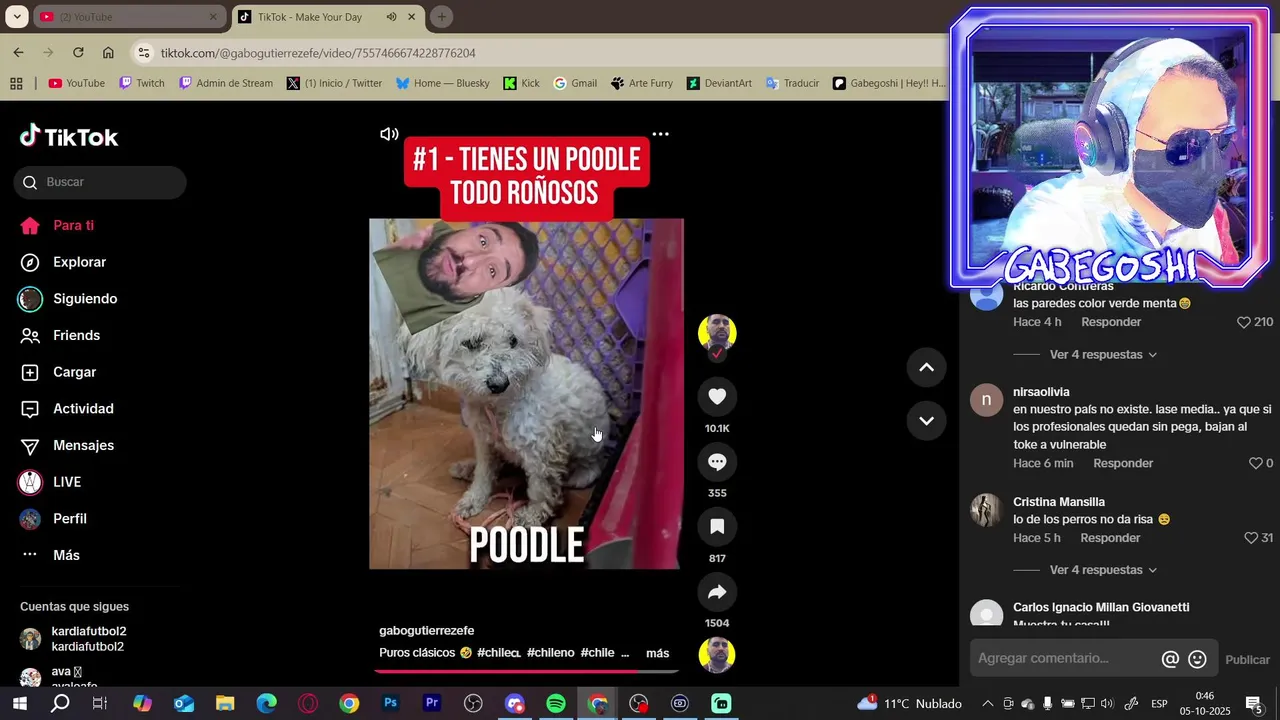Image resolution: width=1280 pixels, height=720 pixels.
Task: Expand 4 replies under Ricardo Contreras comment
Action: pos(1103,355)
